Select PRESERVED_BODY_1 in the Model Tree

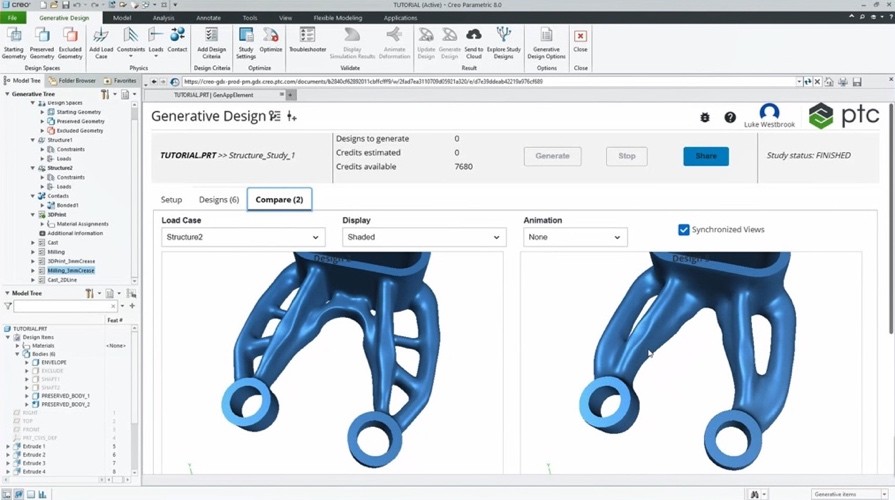click(65, 396)
